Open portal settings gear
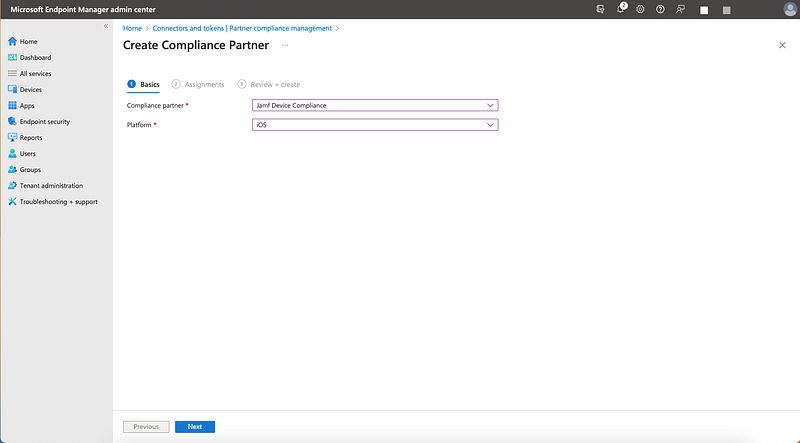Screen dimensions: 800x443 (x=640, y=9)
